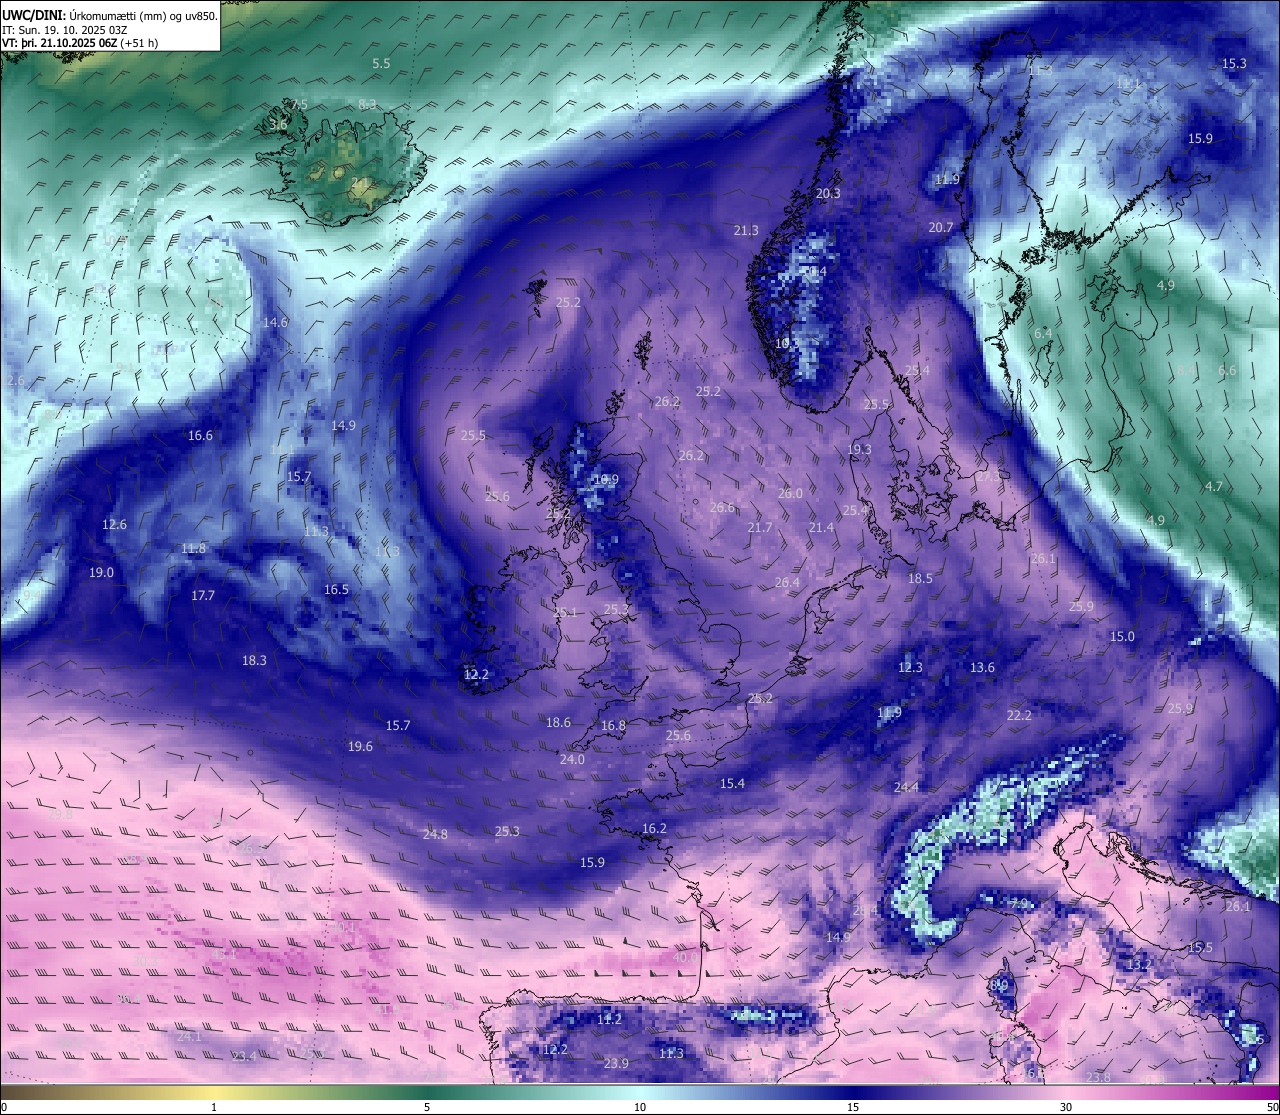Click the 'IT: Sun. 19. 10. 2025 03Z' line
The image size is (1280, 1115).
click(x=66, y=30)
